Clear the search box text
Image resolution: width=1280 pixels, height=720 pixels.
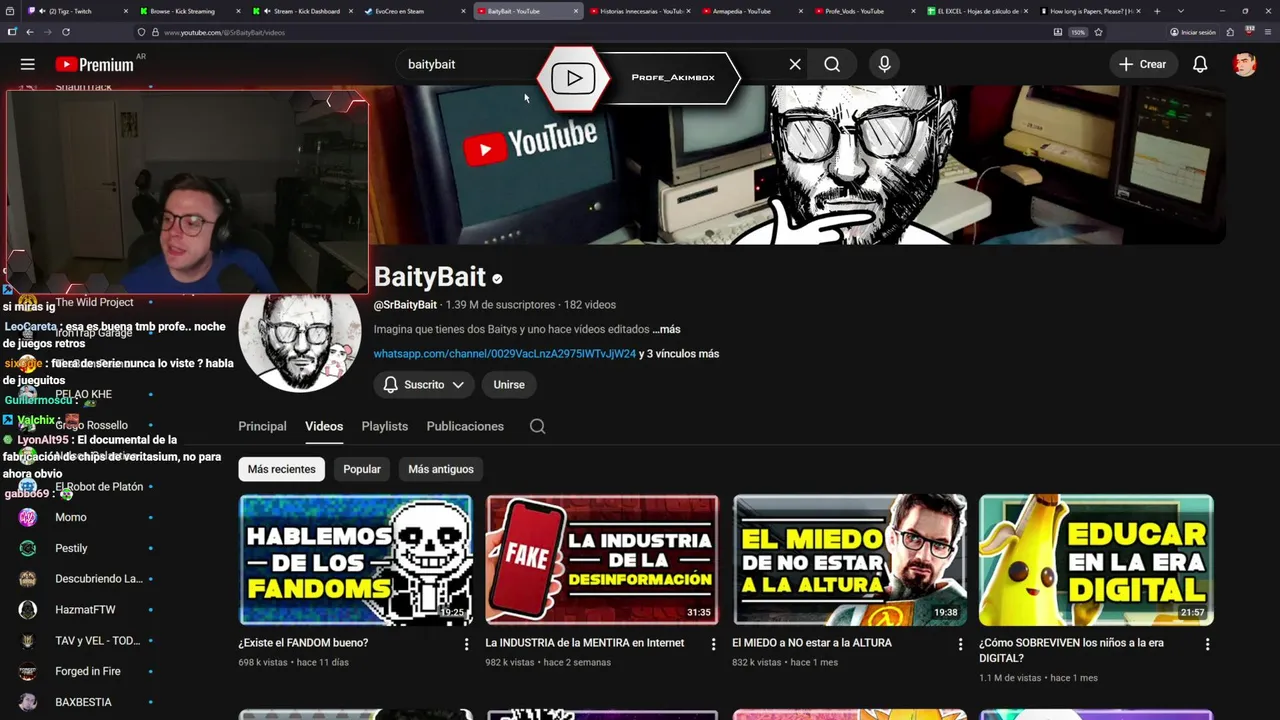[795, 64]
